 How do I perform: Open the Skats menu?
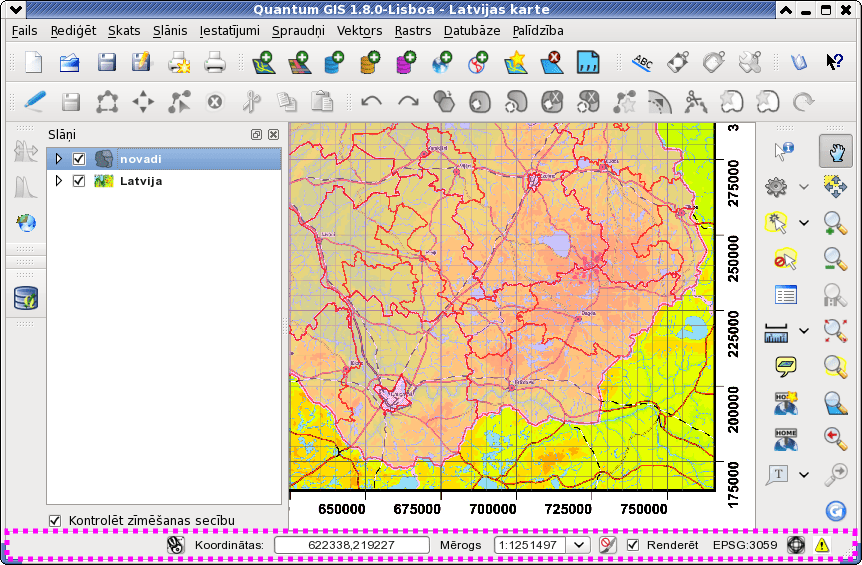124,31
